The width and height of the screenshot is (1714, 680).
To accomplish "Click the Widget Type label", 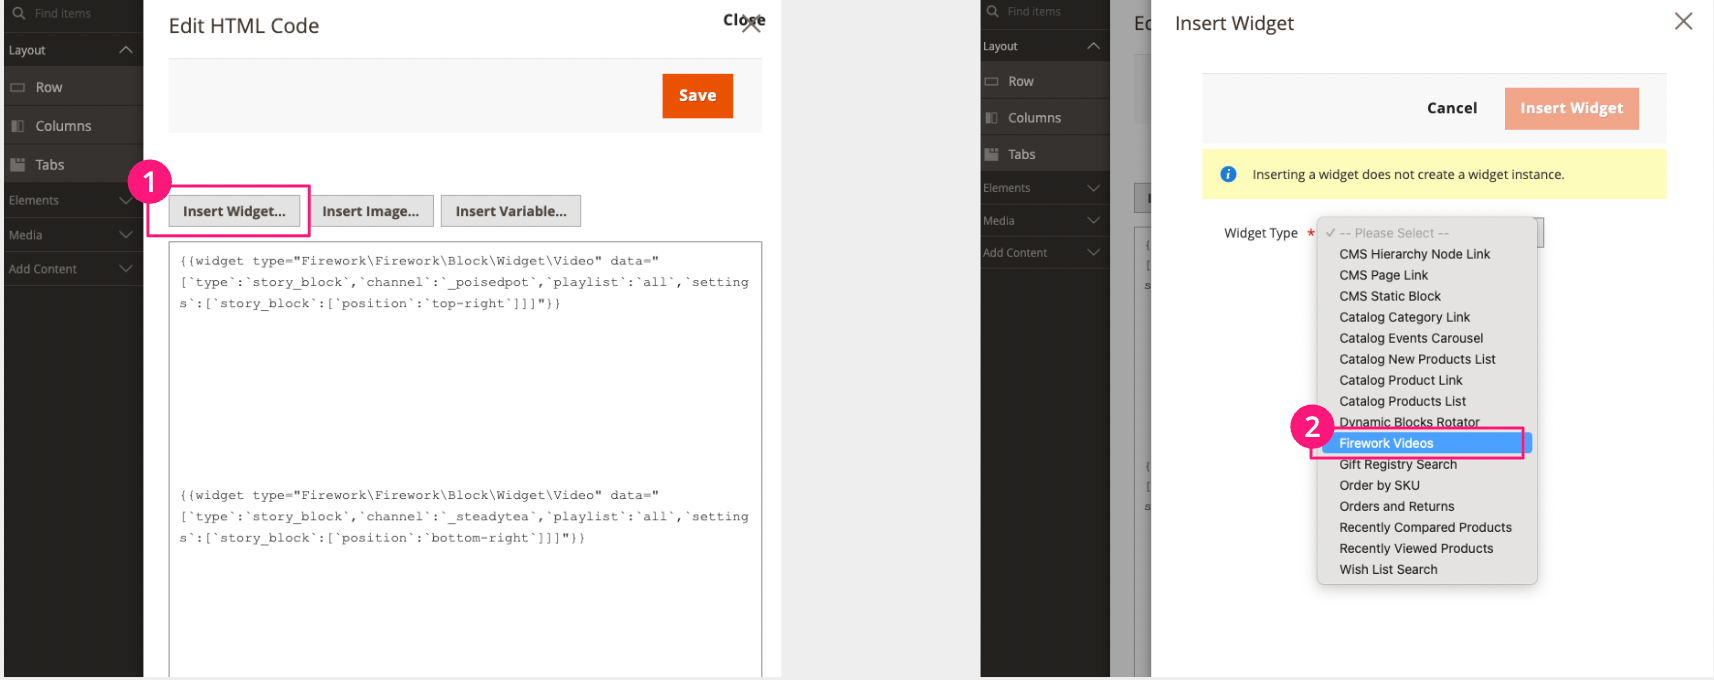I will (x=1260, y=233).
